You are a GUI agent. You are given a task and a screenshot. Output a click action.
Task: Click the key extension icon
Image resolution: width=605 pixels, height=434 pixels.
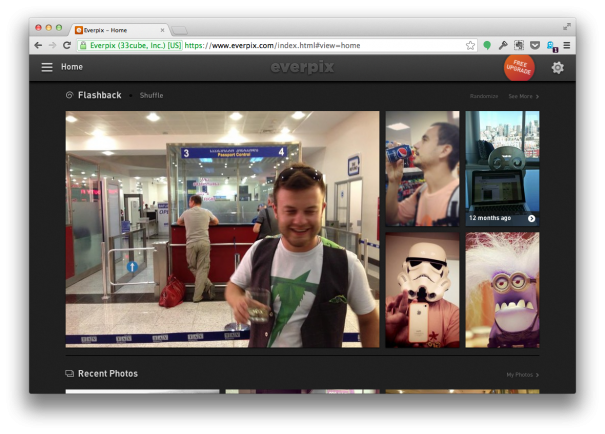(503, 46)
